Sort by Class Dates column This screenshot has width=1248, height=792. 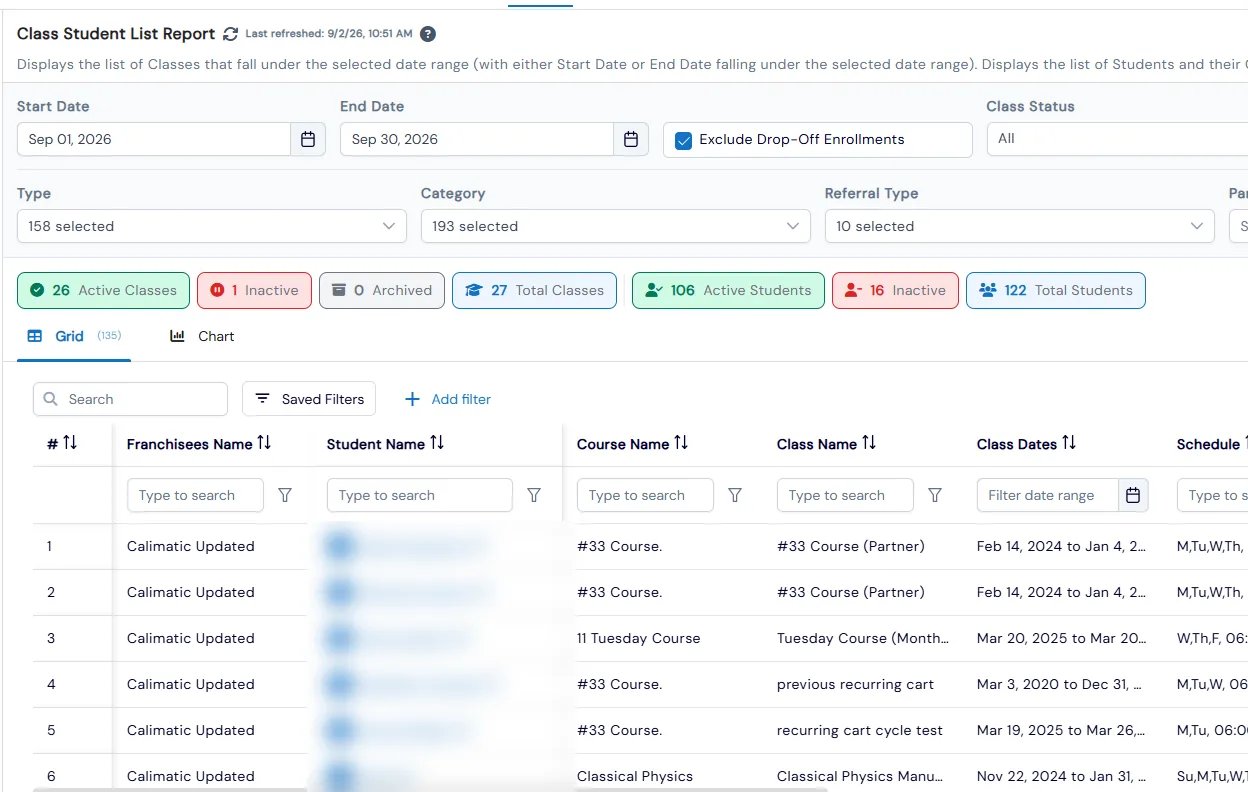pyautogui.click(x=1069, y=443)
